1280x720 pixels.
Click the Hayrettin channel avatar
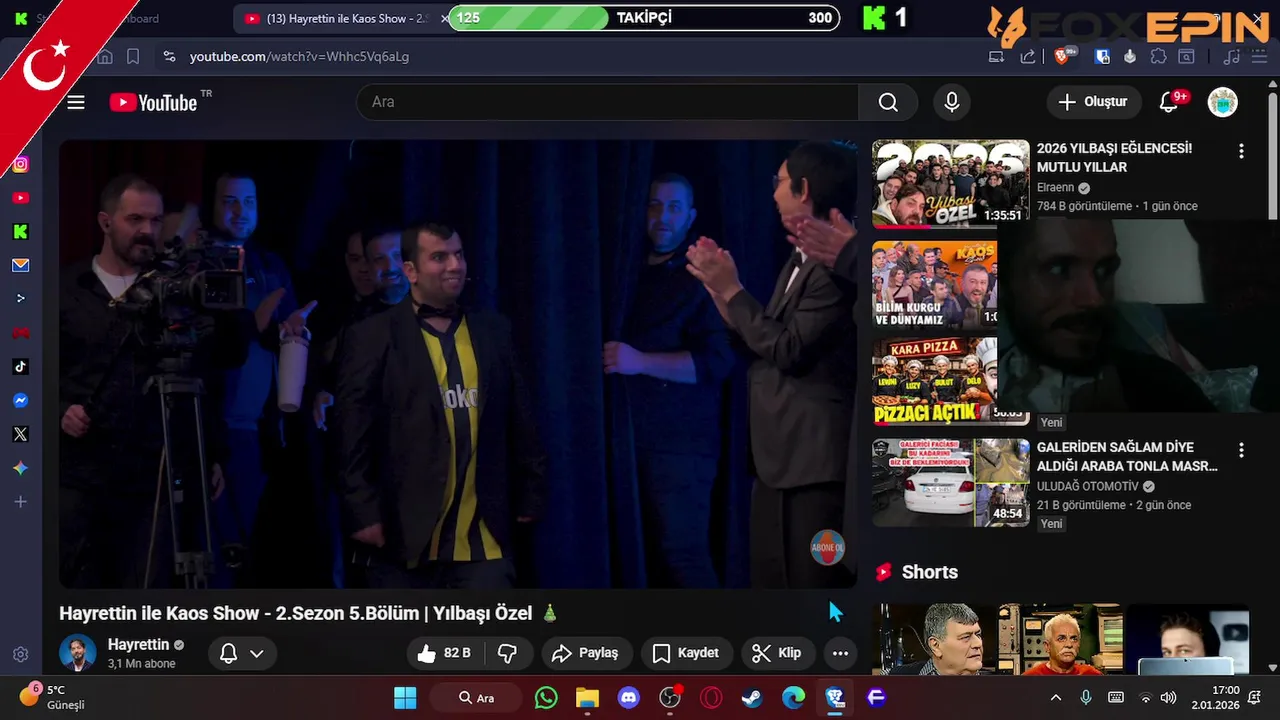[77, 653]
